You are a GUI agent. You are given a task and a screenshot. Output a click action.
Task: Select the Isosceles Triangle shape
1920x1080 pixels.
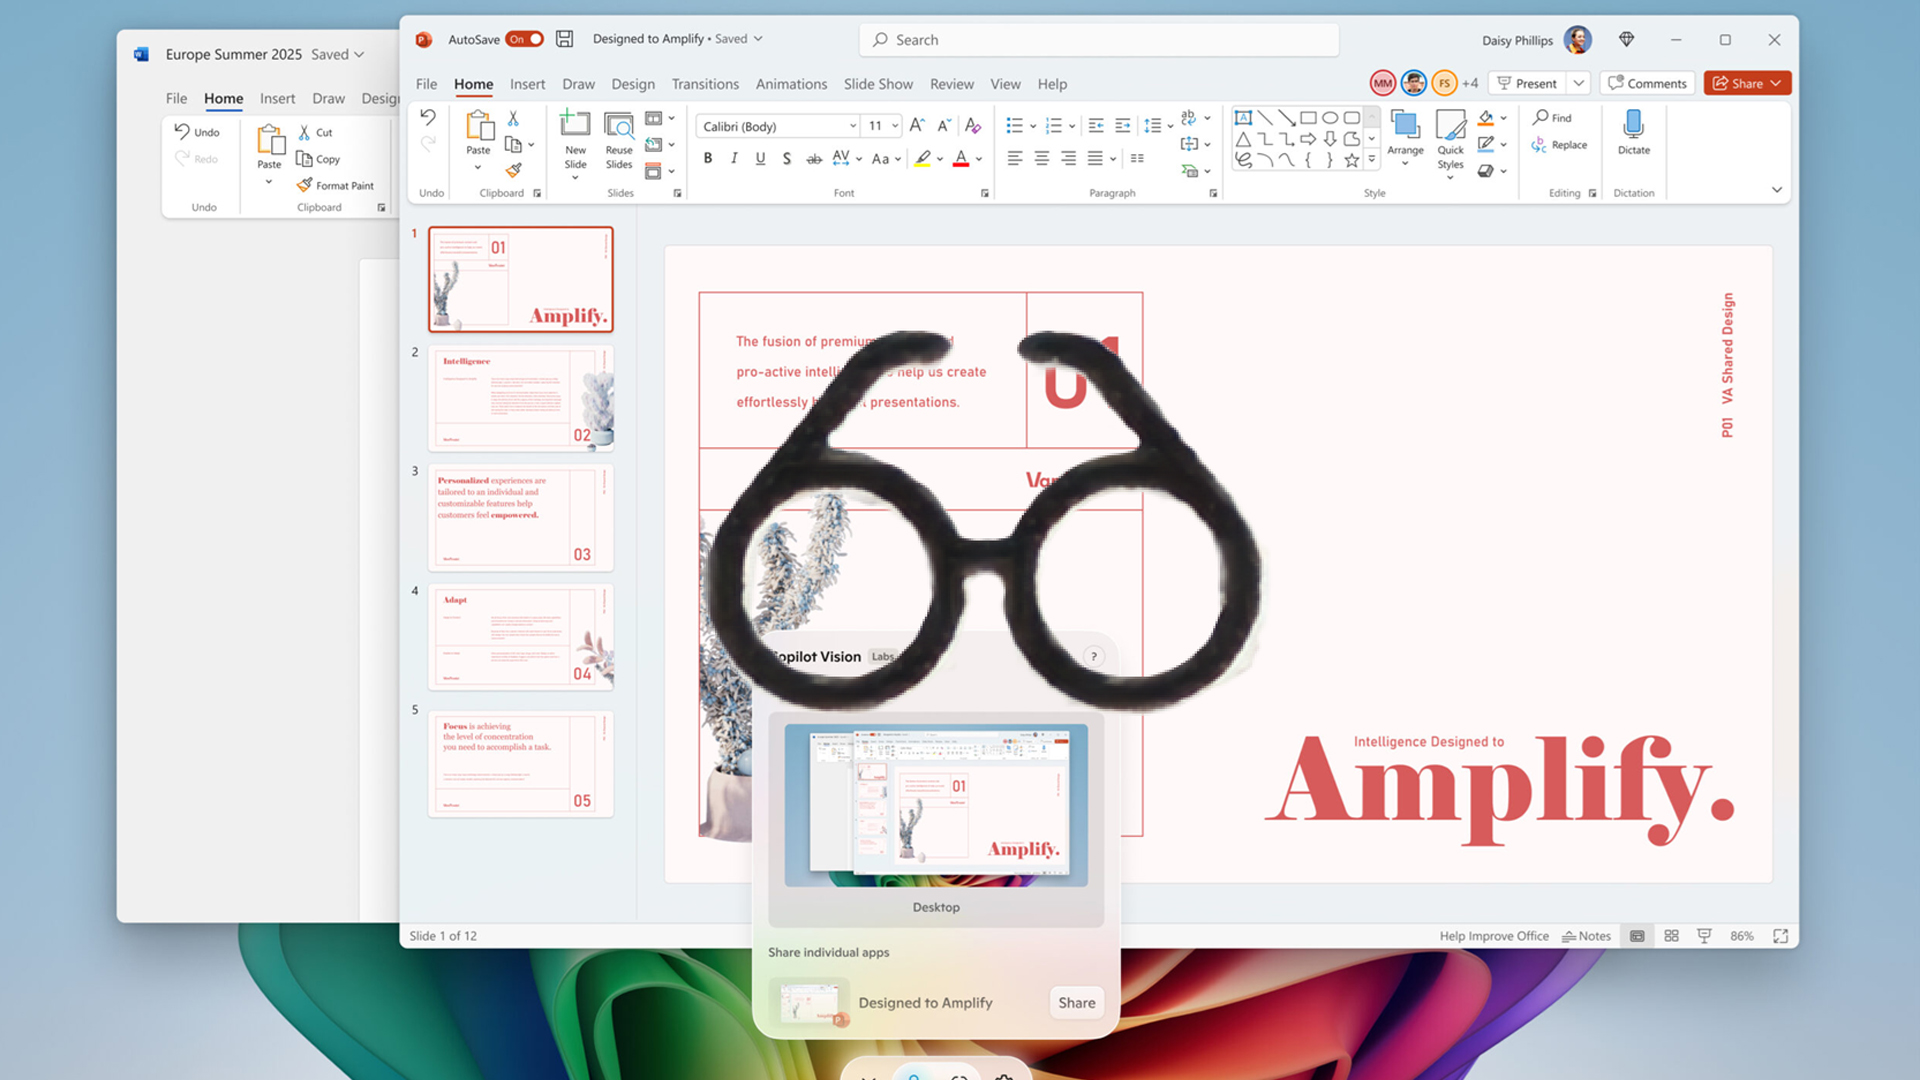click(x=1243, y=139)
